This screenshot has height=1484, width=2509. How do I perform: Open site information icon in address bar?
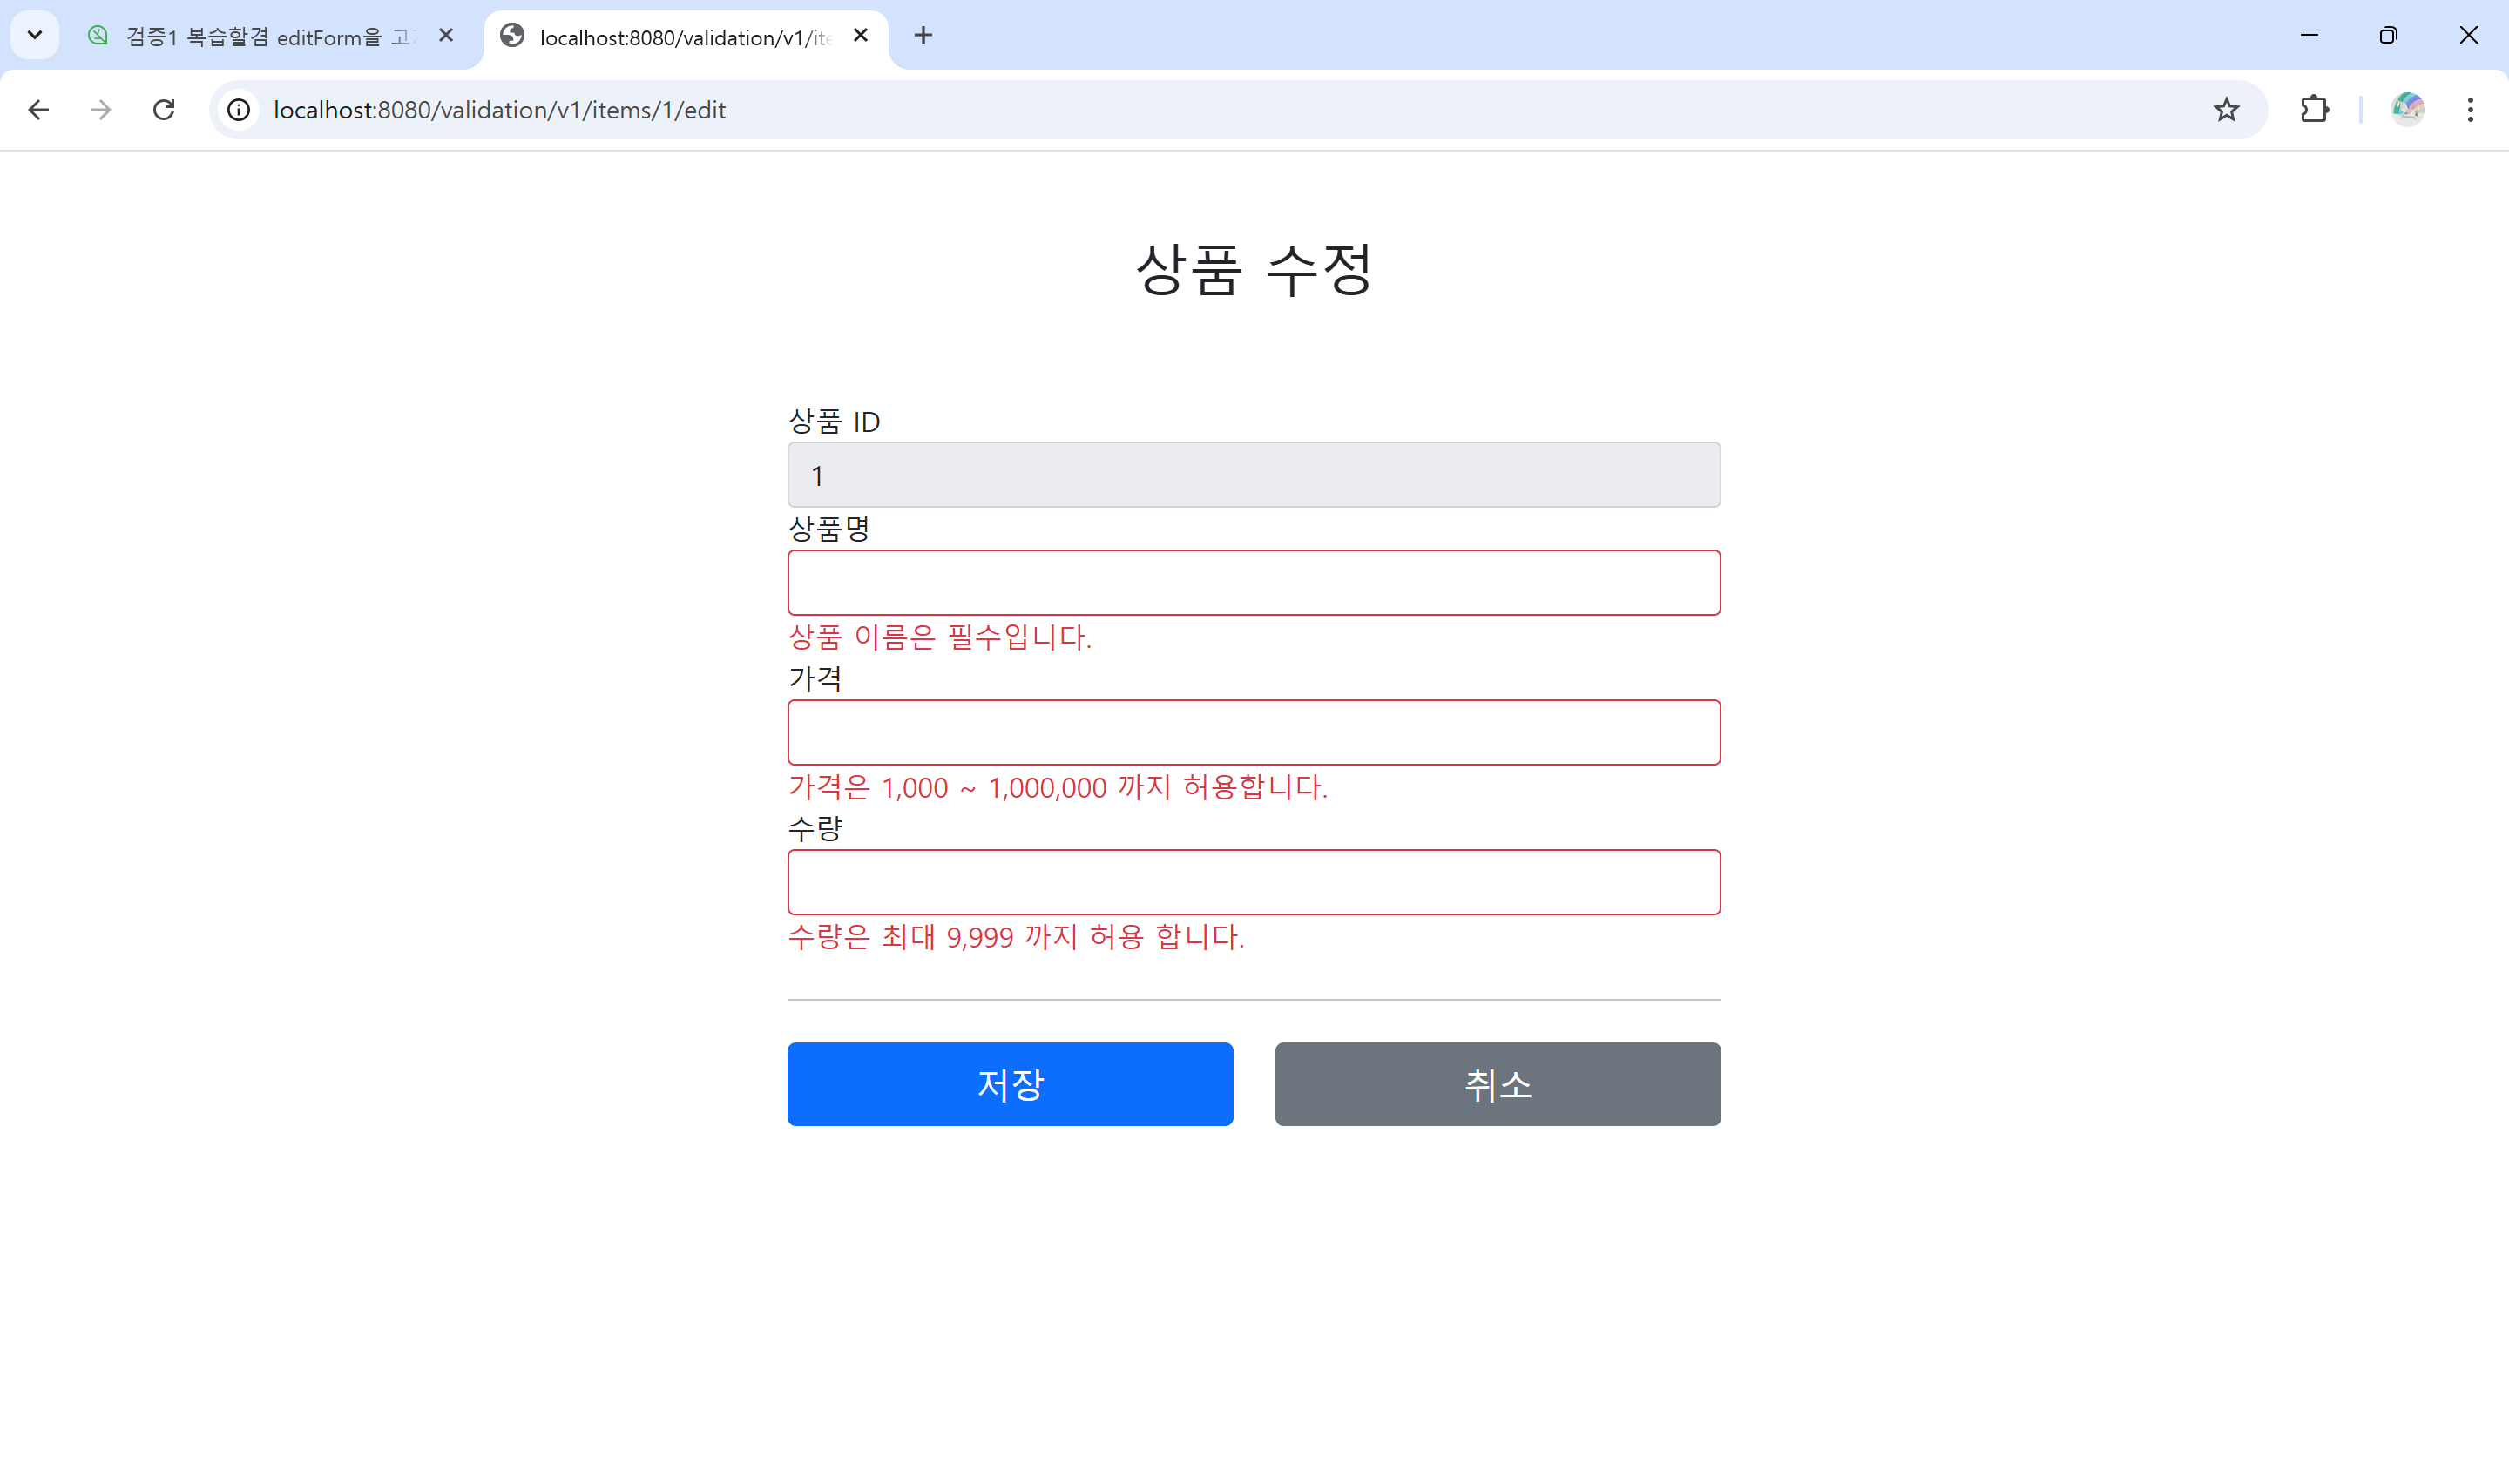239,110
